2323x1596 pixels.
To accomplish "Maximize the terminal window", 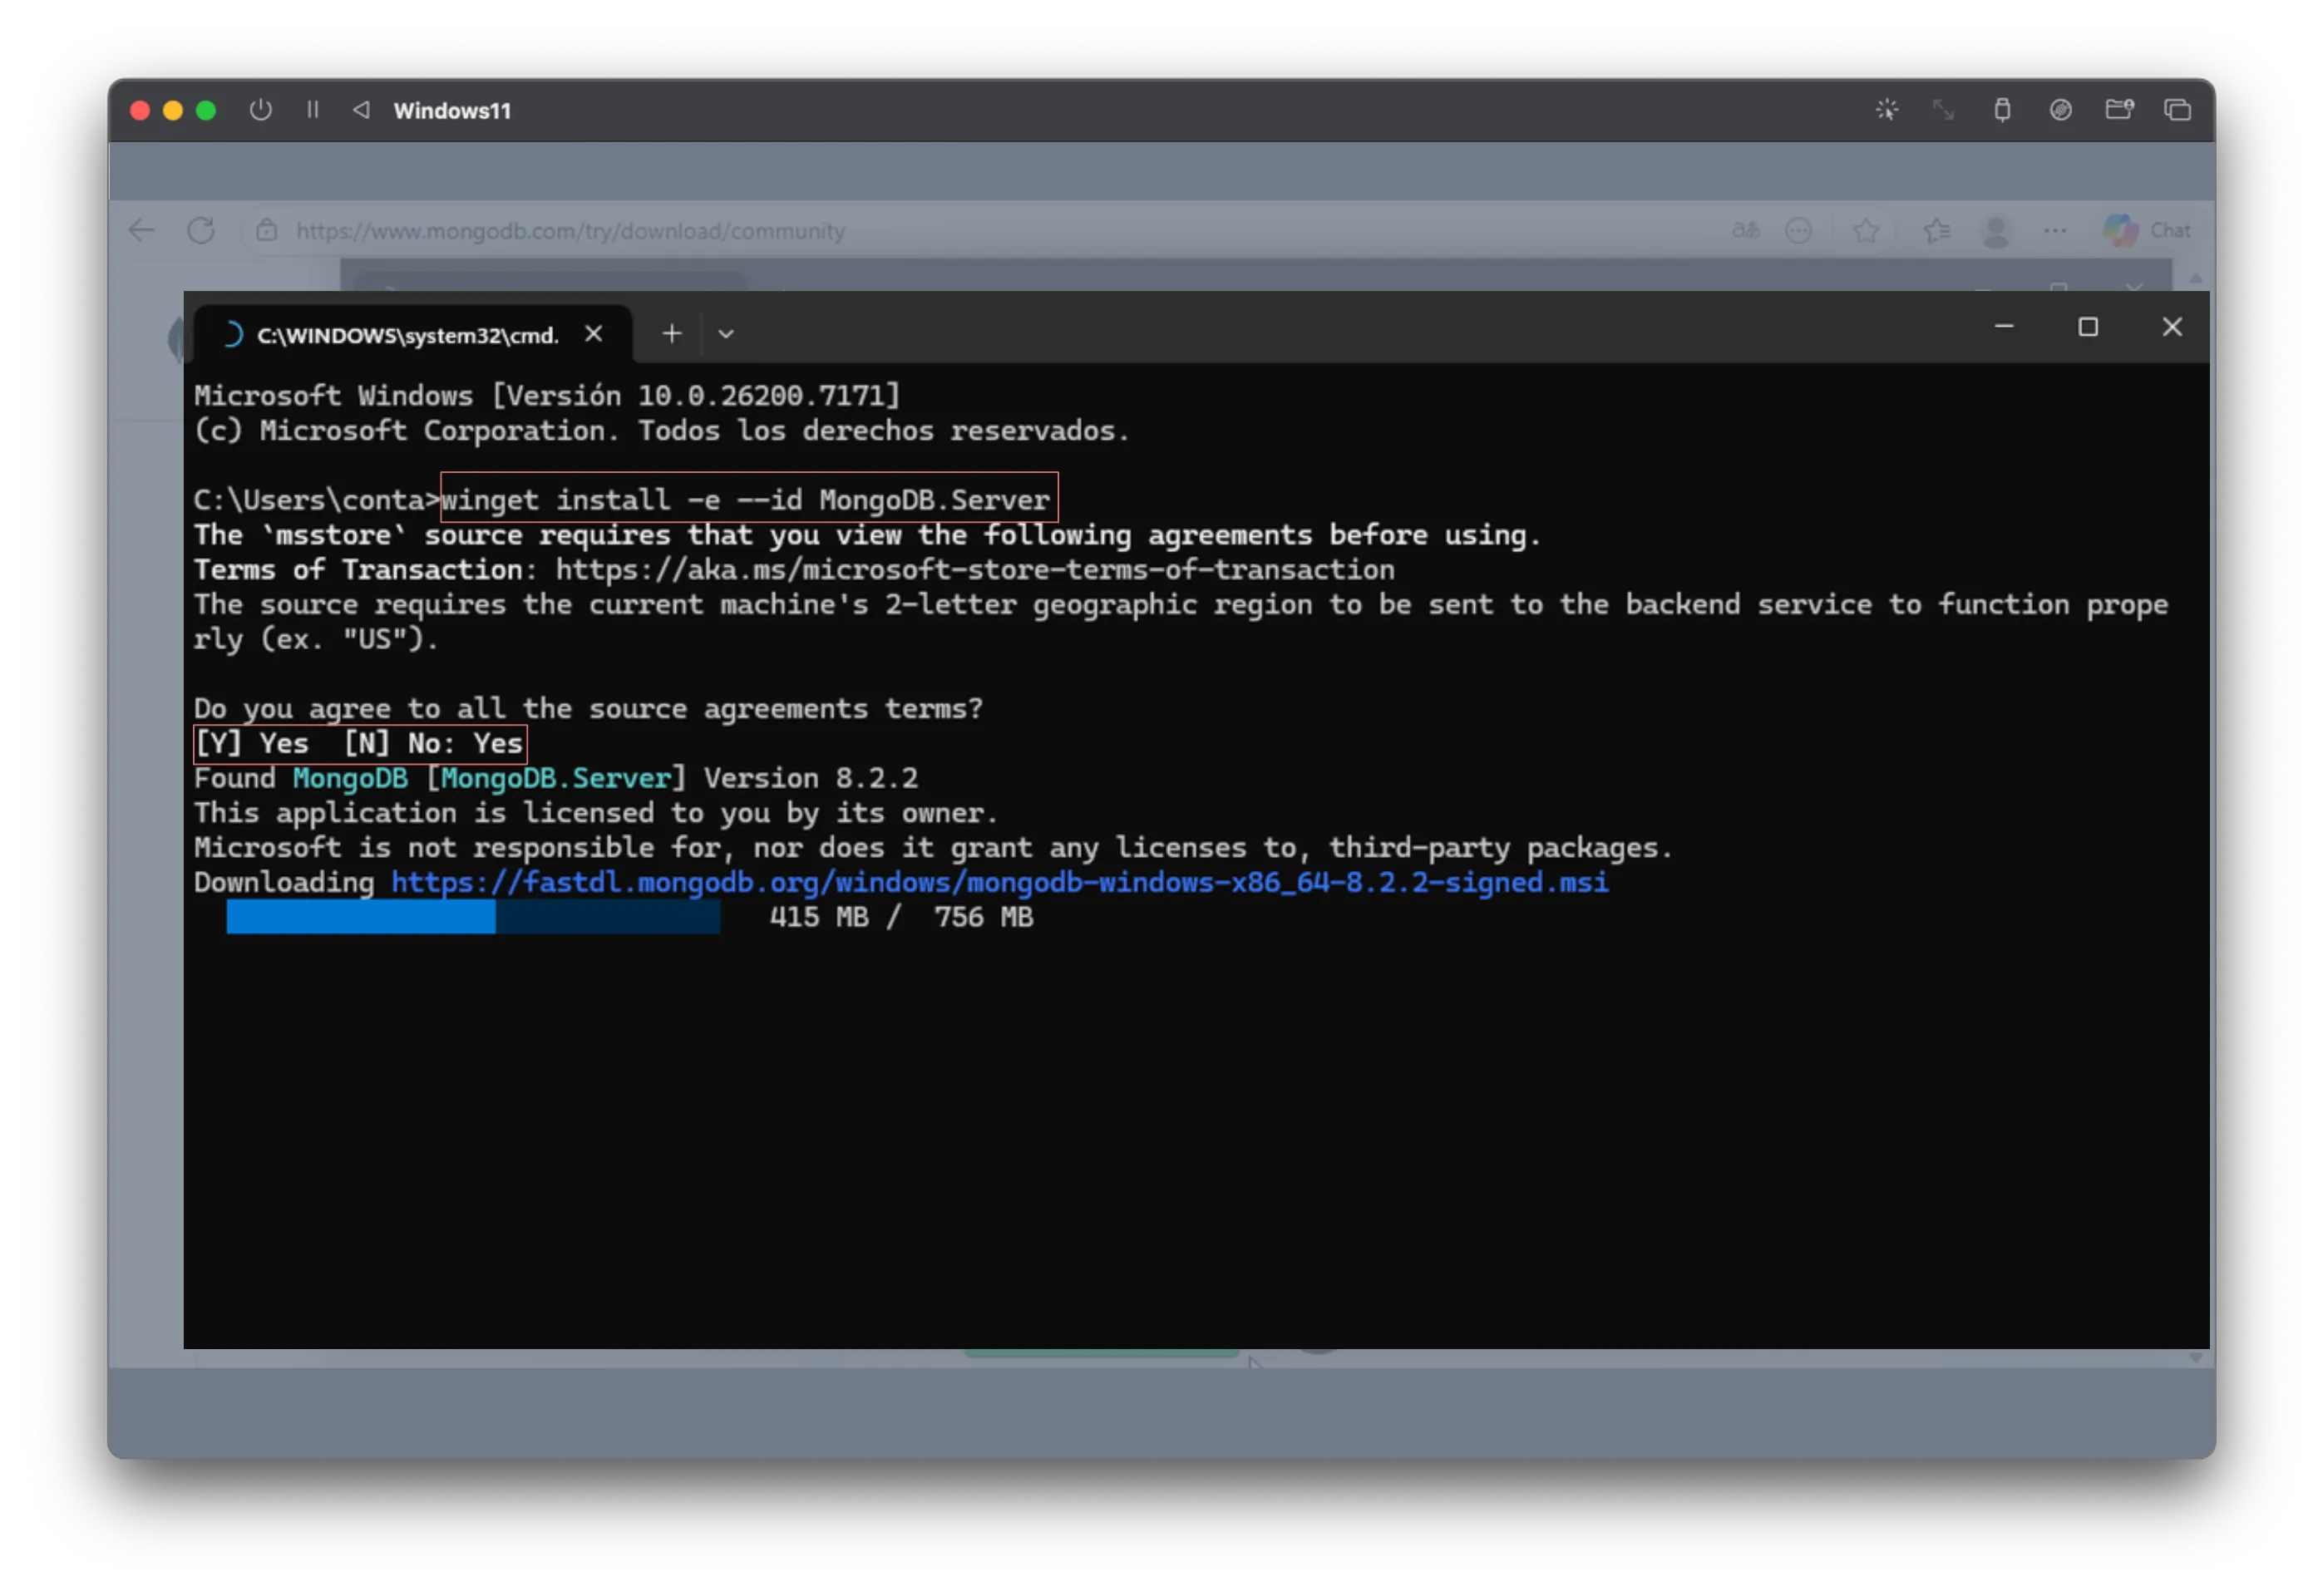I will (x=2088, y=327).
